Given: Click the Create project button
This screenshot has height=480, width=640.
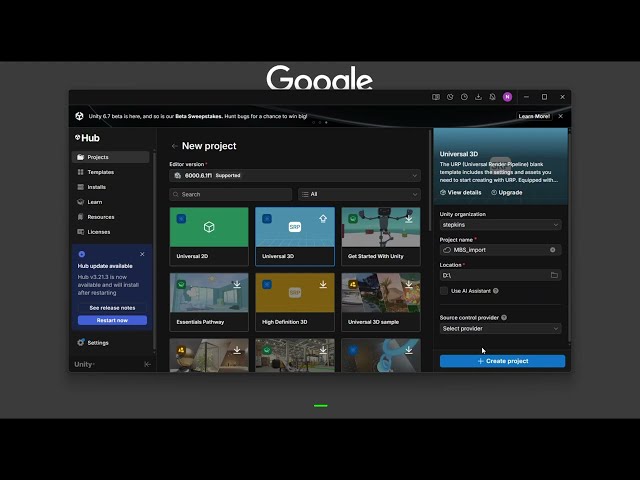Looking at the screenshot, I should coord(502,361).
